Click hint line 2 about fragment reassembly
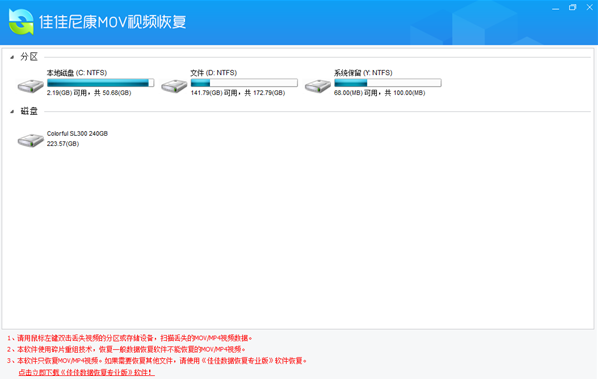The width and height of the screenshot is (598, 379). [126, 349]
